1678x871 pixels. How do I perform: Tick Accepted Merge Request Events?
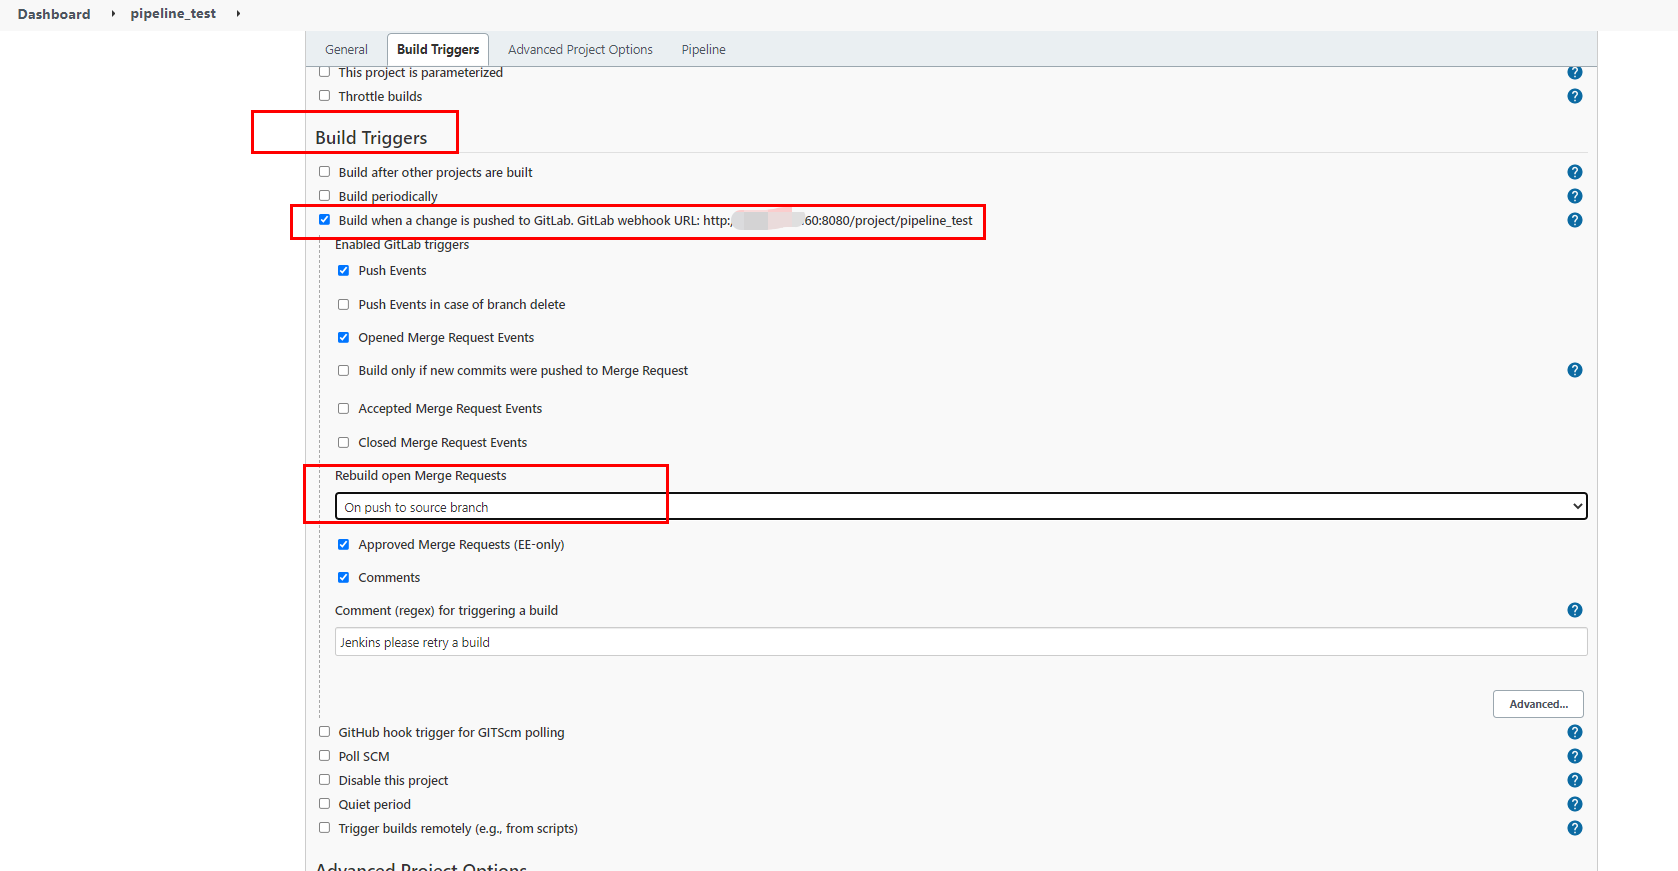pos(343,408)
